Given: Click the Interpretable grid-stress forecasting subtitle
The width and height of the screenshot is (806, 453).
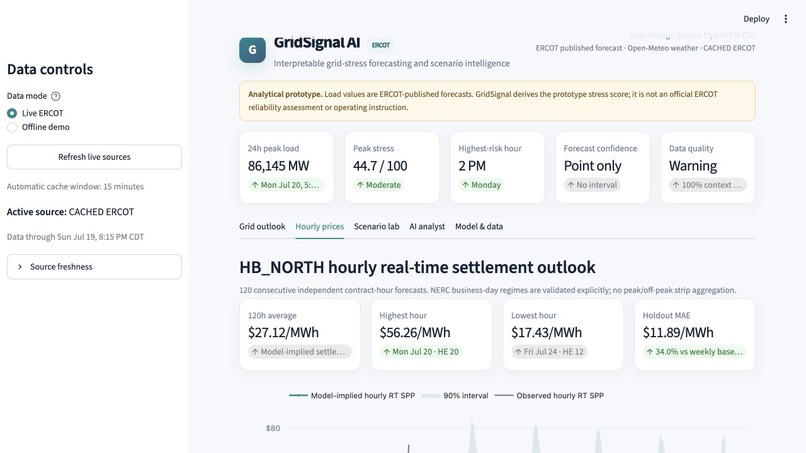Looking at the screenshot, I should (x=392, y=63).
